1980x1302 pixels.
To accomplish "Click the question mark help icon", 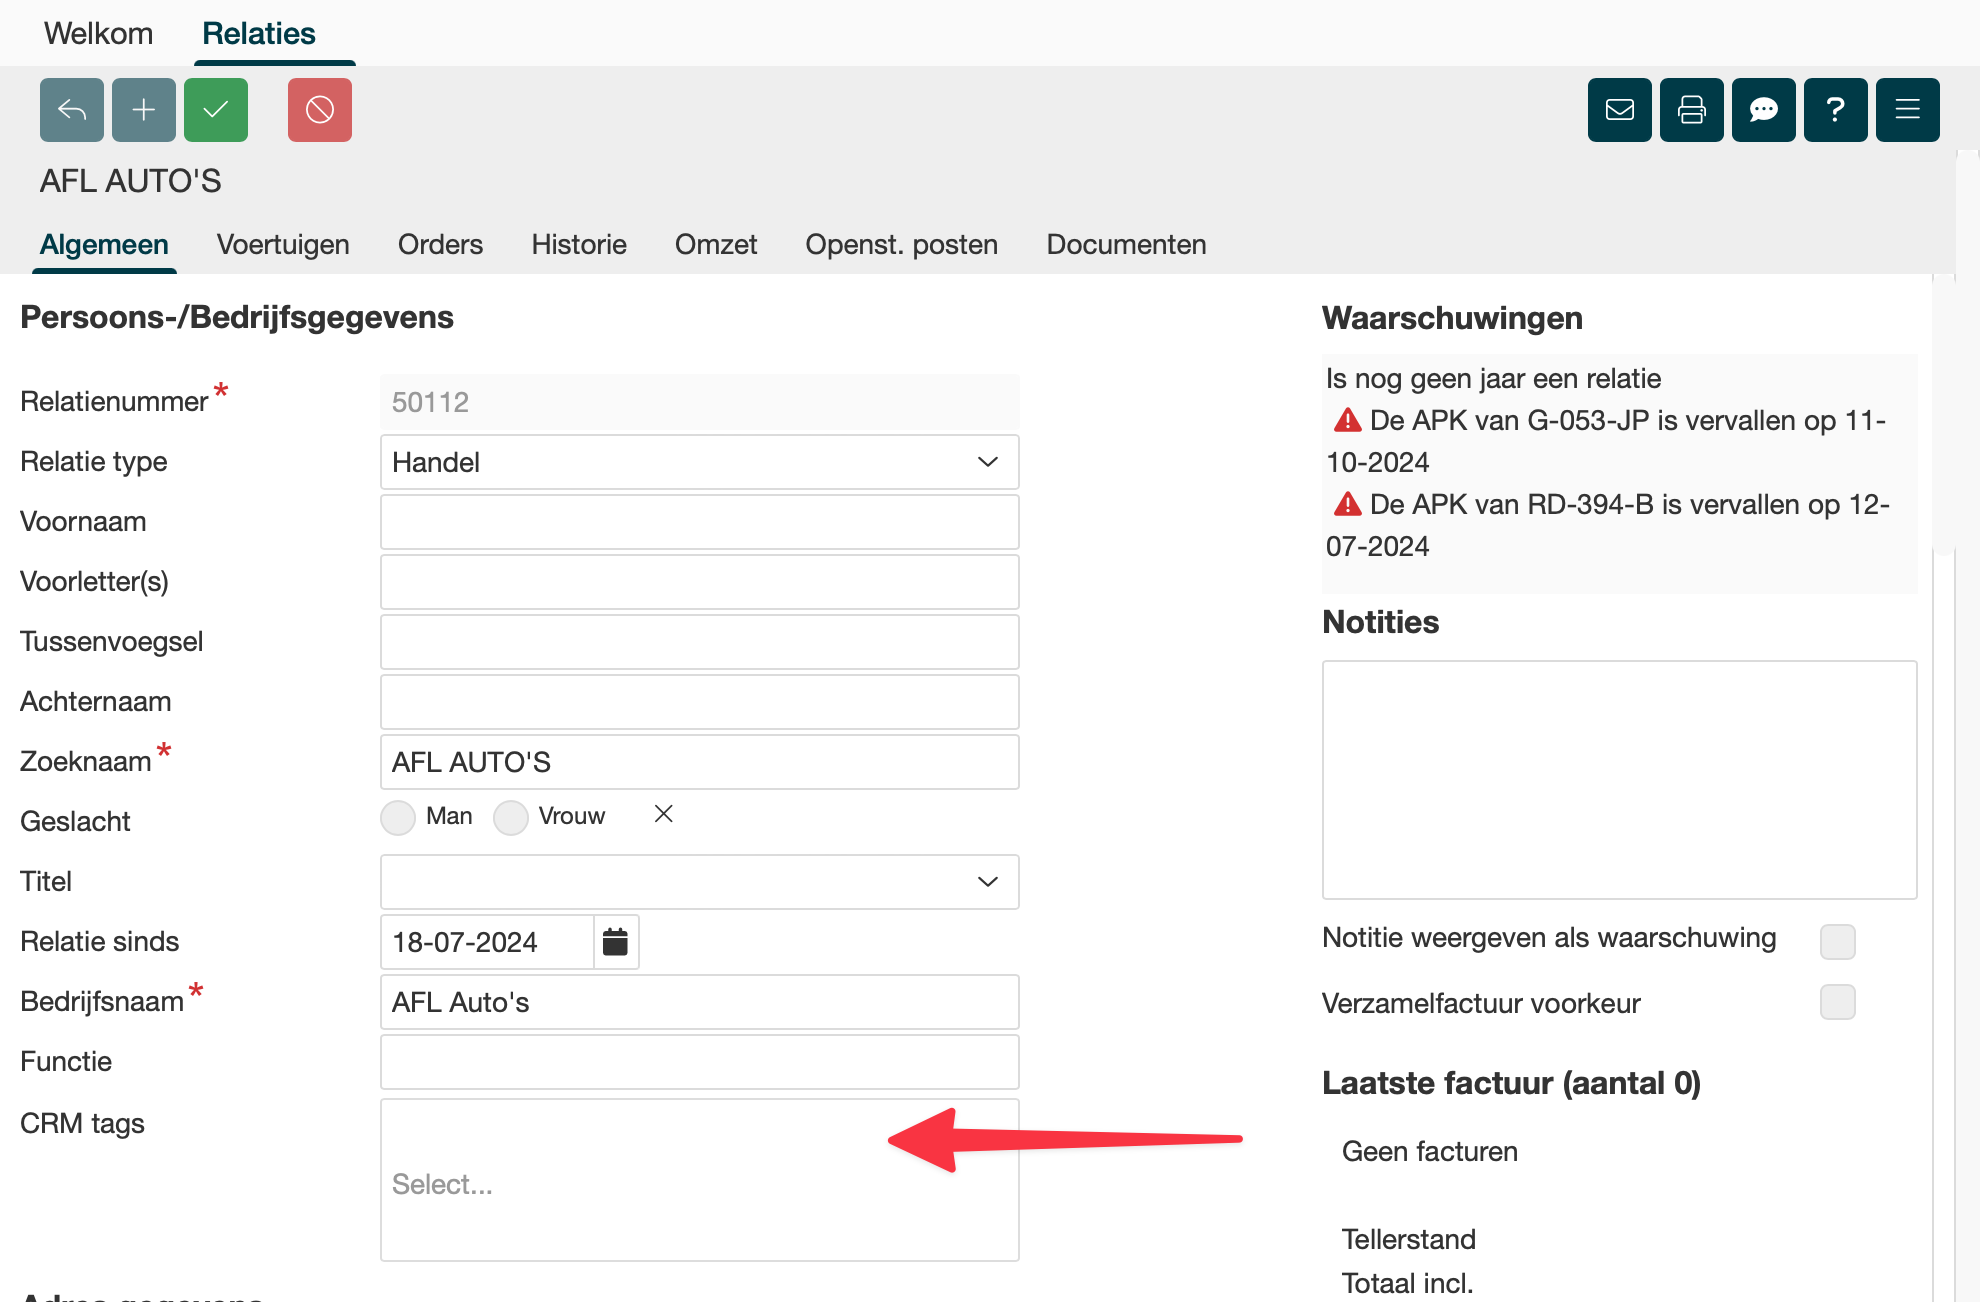I will (1836, 110).
